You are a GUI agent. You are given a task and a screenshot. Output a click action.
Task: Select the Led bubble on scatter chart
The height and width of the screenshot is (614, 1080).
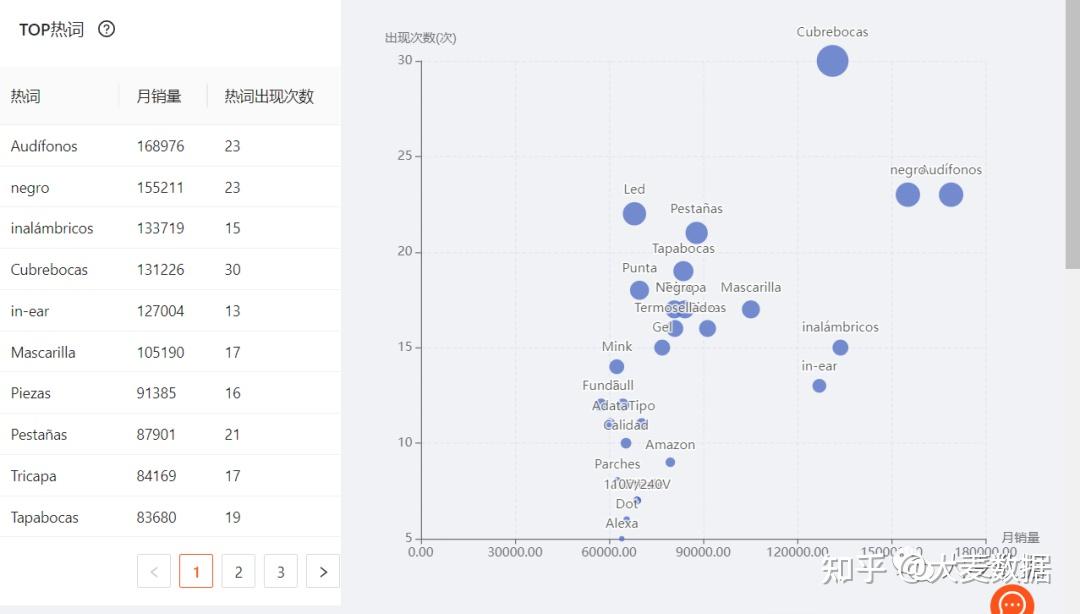tap(634, 214)
